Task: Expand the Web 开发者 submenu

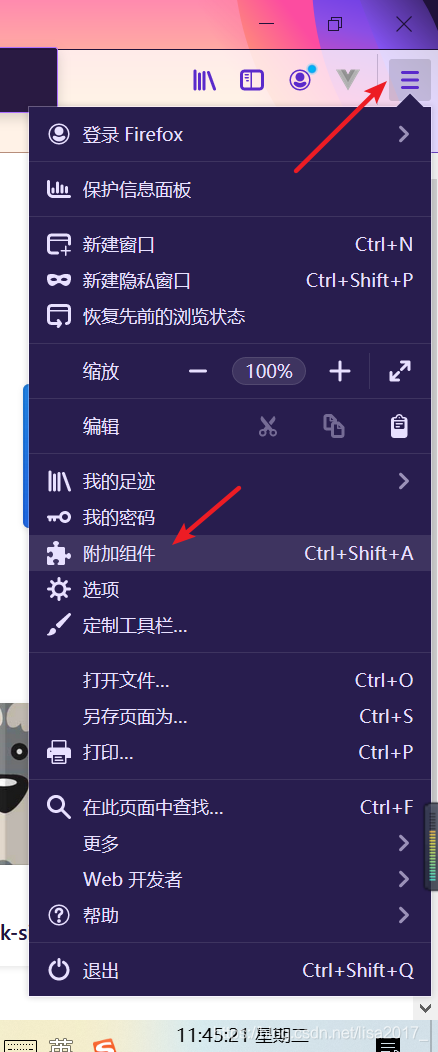Action: point(230,879)
